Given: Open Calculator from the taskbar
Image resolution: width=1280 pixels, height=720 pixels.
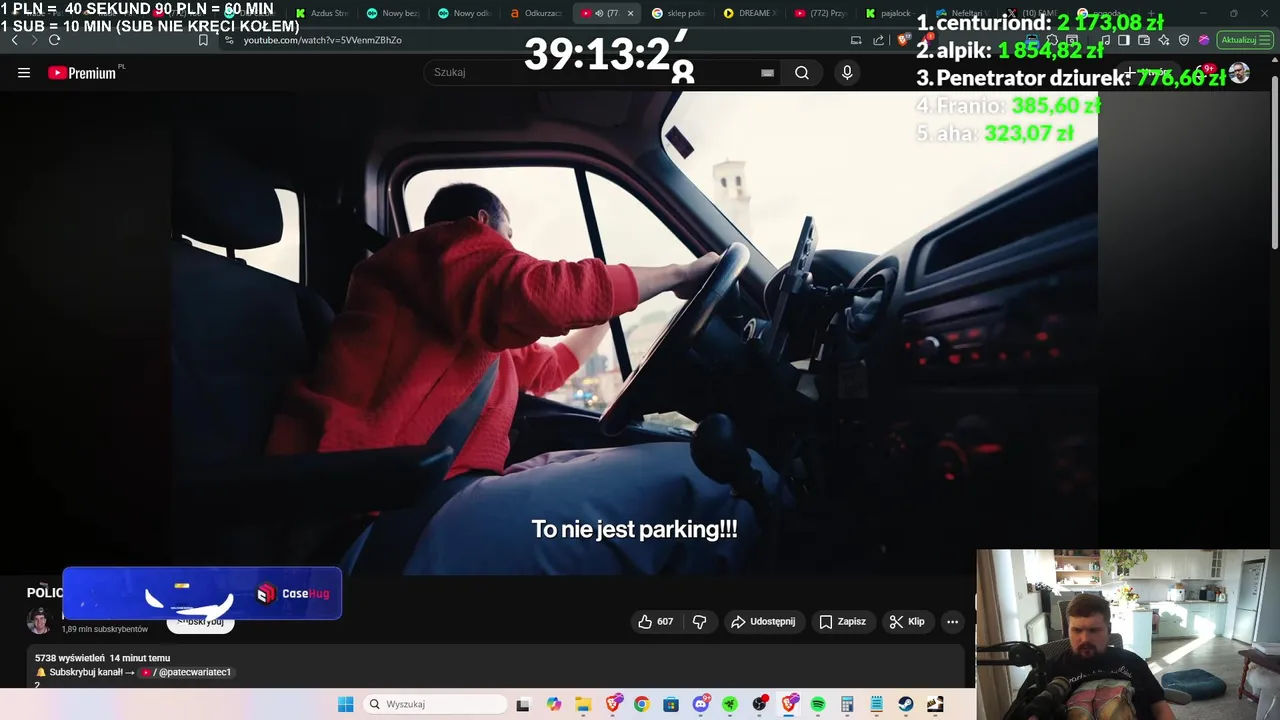Looking at the screenshot, I should pyautogui.click(x=847, y=704).
